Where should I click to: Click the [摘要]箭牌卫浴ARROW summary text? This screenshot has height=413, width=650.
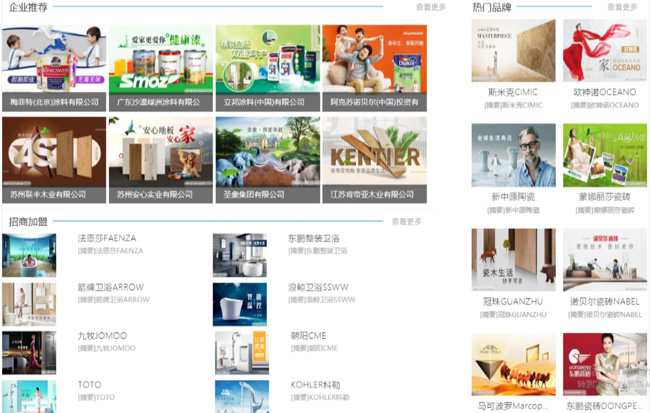pos(114,299)
